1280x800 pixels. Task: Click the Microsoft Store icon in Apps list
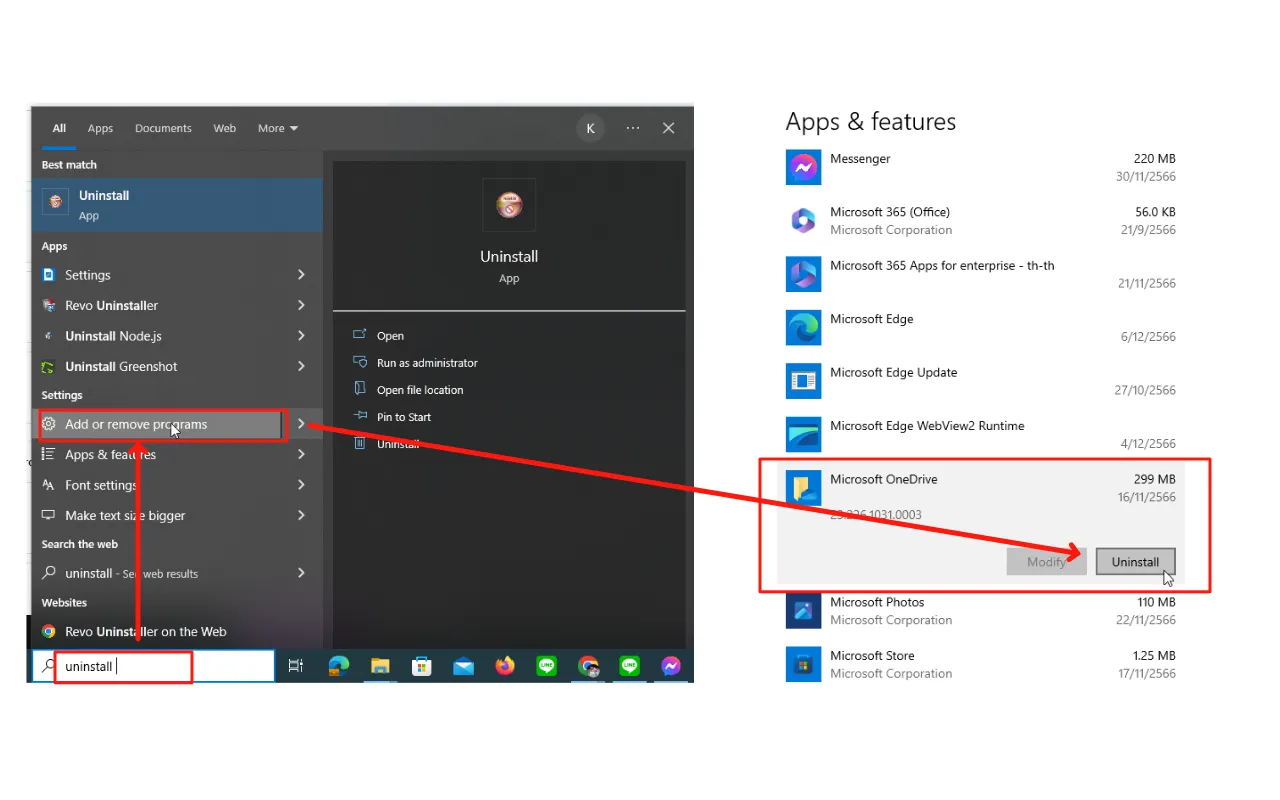[803, 663]
